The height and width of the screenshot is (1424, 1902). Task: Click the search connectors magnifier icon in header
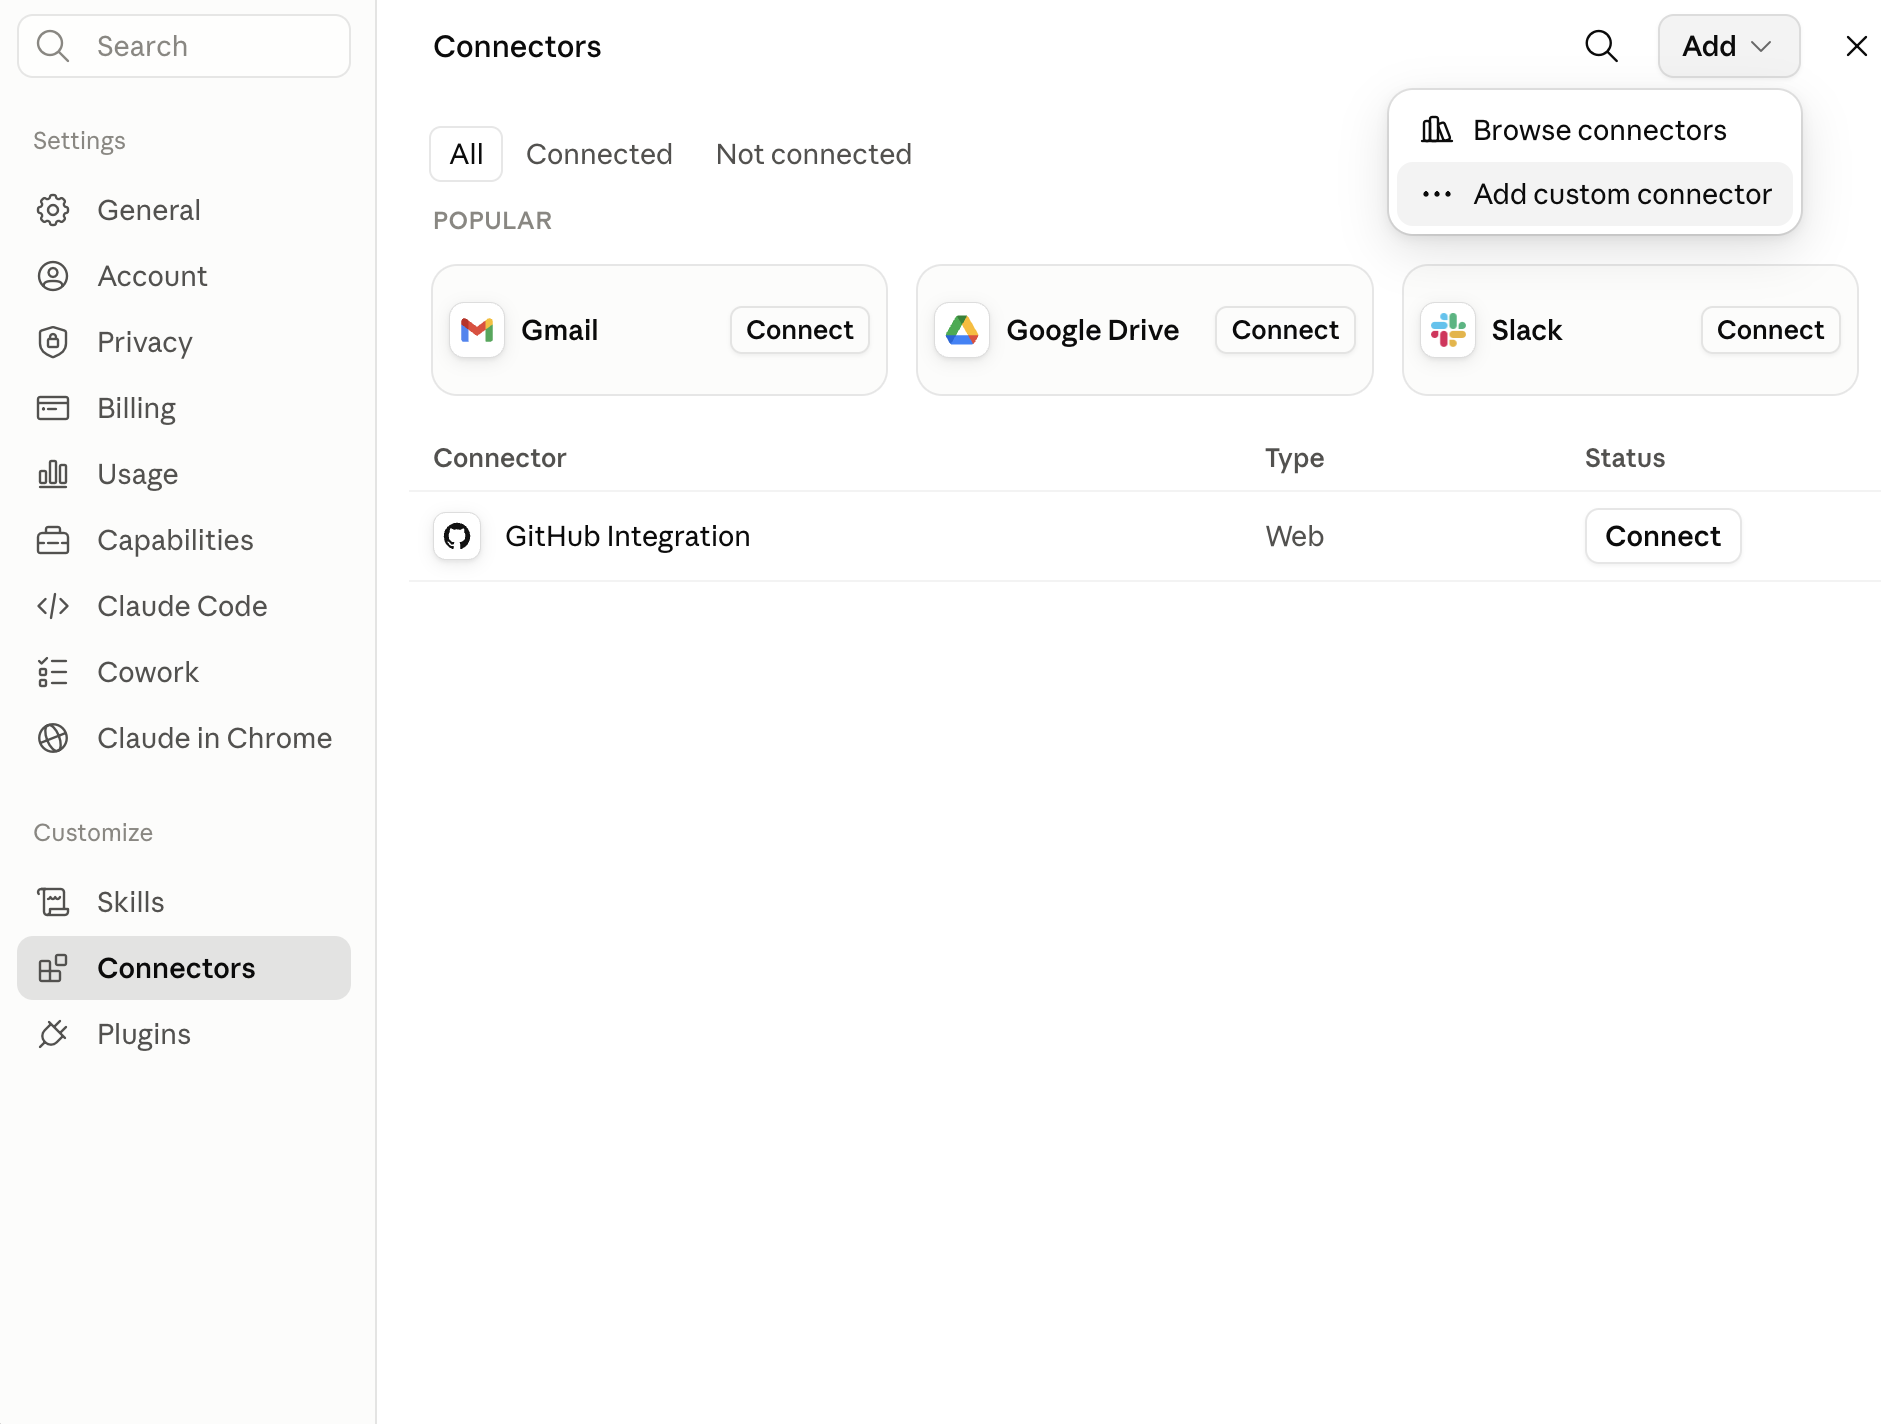click(x=1601, y=46)
